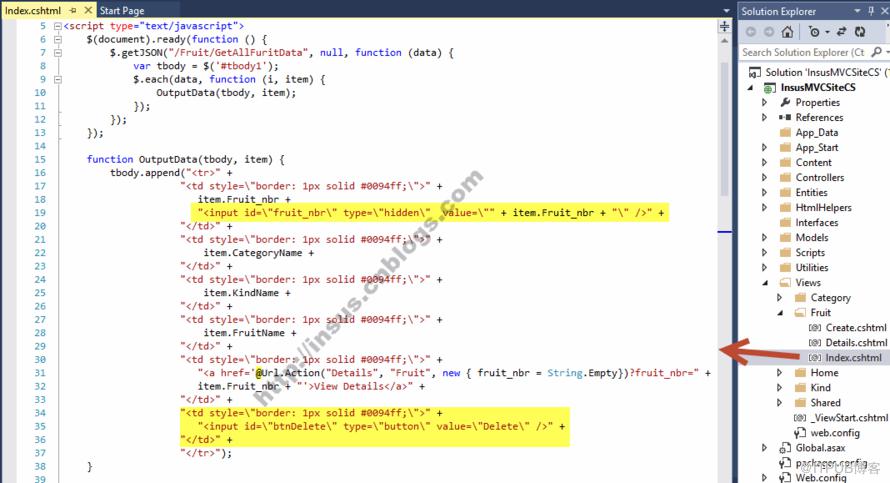The height and width of the screenshot is (483, 890).
Task: Switch to the Start Page tab
Action: click(122, 10)
